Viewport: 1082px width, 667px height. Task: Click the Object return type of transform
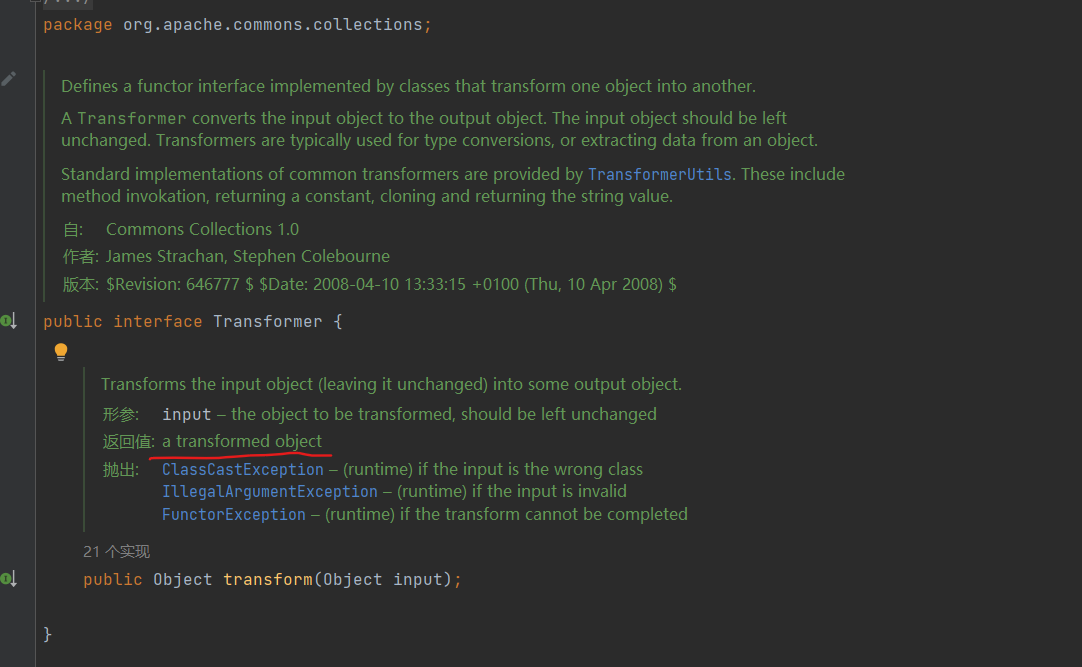182,580
